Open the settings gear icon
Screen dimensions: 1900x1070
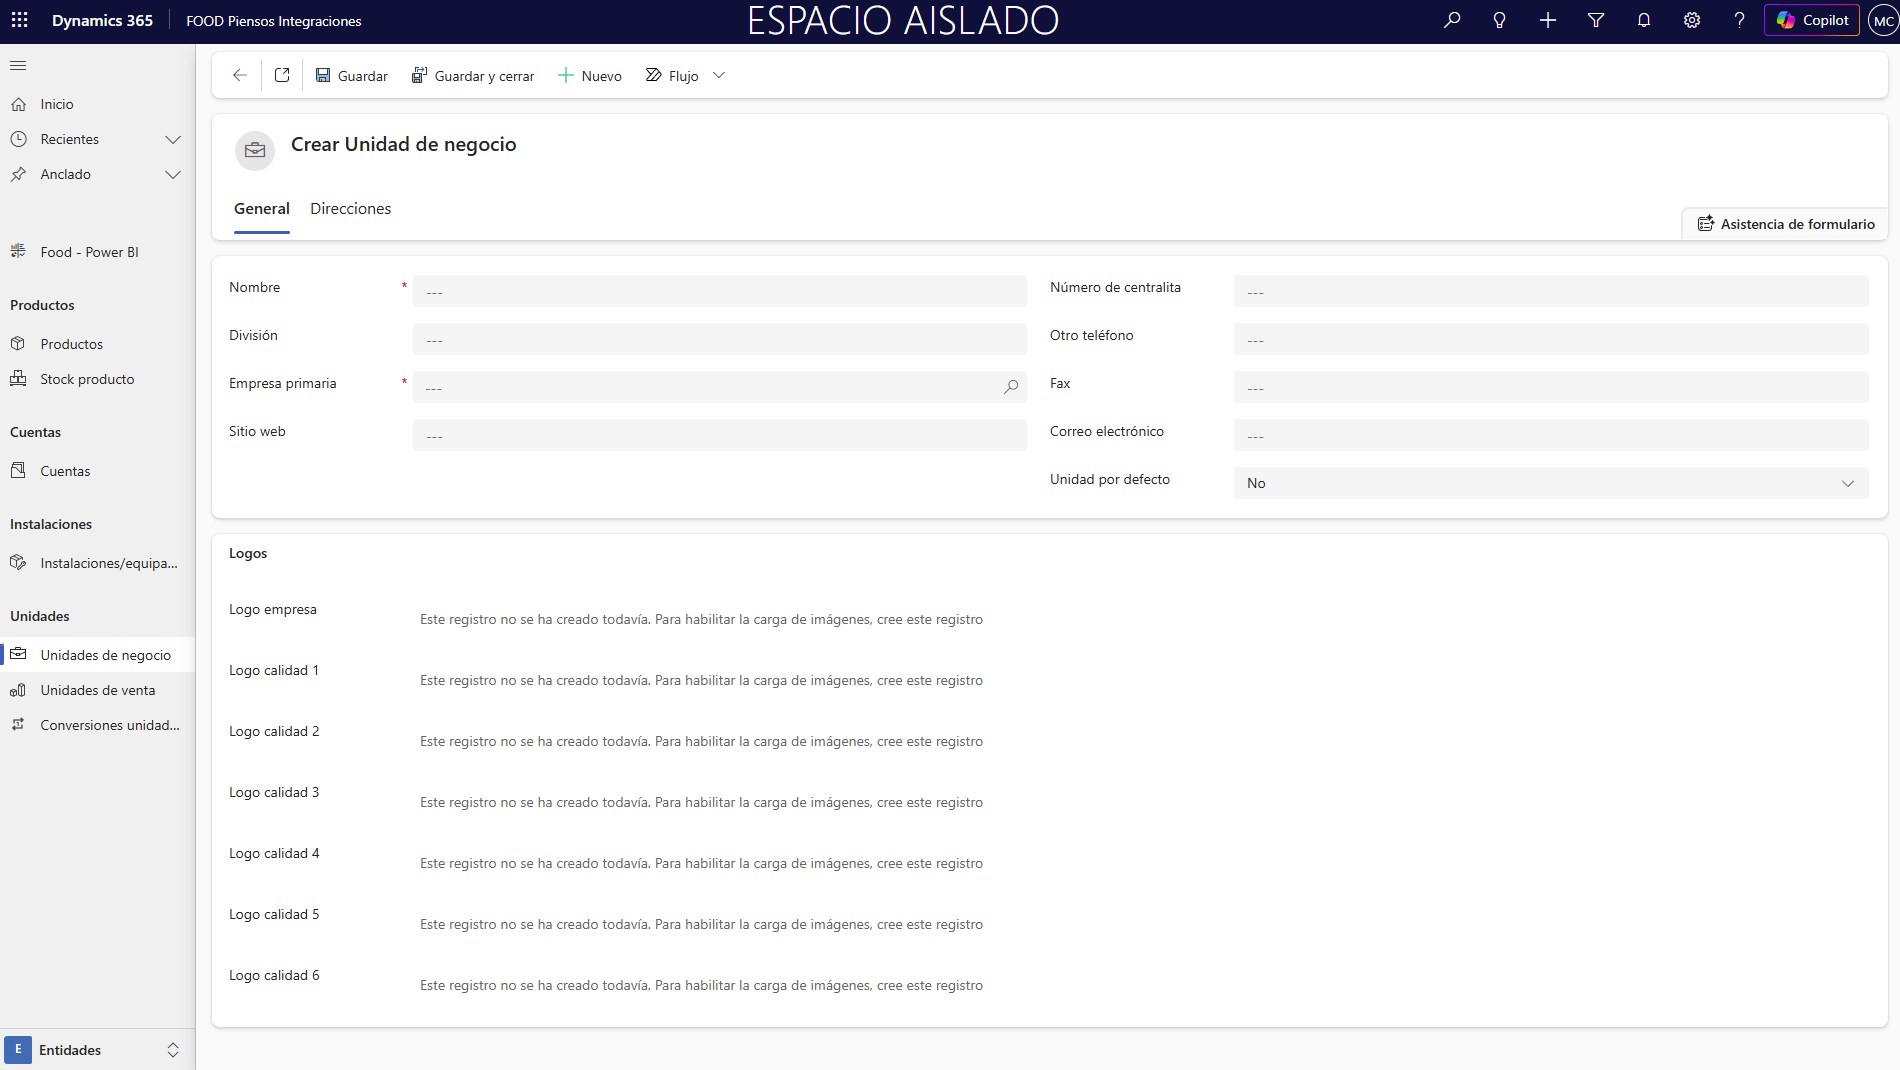pyautogui.click(x=1692, y=20)
